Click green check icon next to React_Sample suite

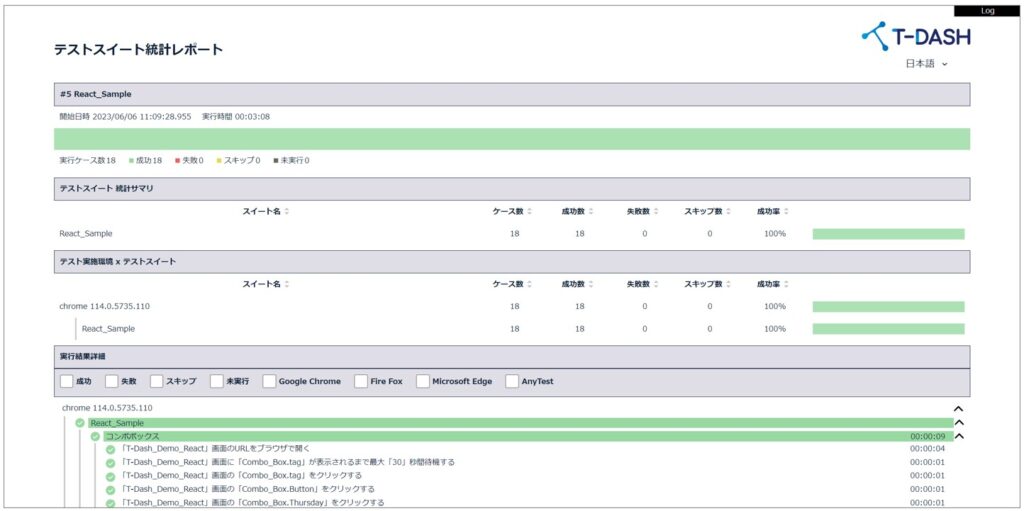point(80,423)
